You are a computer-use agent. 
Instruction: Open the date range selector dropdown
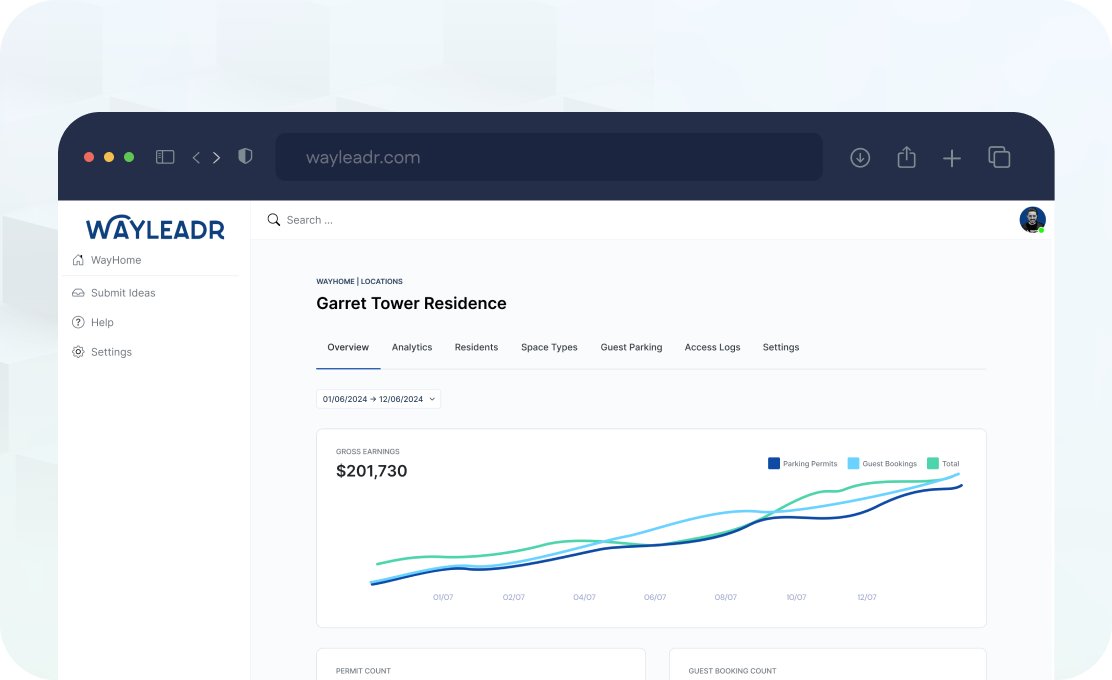pos(378,398)
